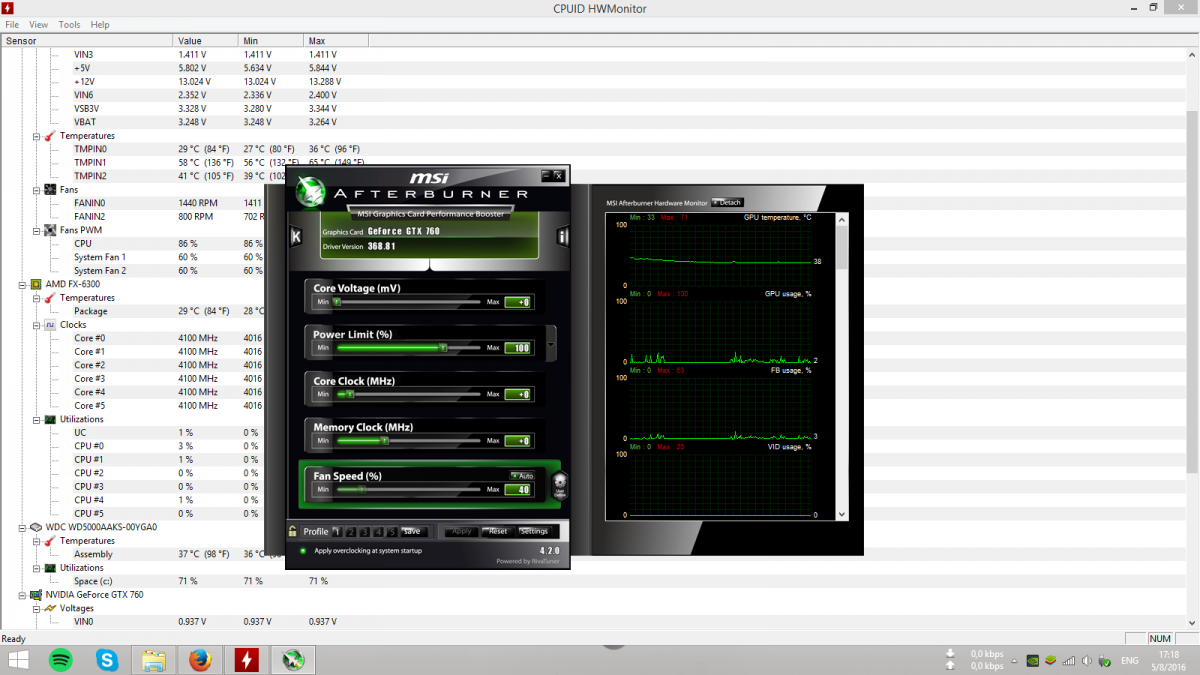Screen dimensions: 1200x675
Task: Click the ENG language indicator
Action: pyautogui.click(x=1128, y=661)
